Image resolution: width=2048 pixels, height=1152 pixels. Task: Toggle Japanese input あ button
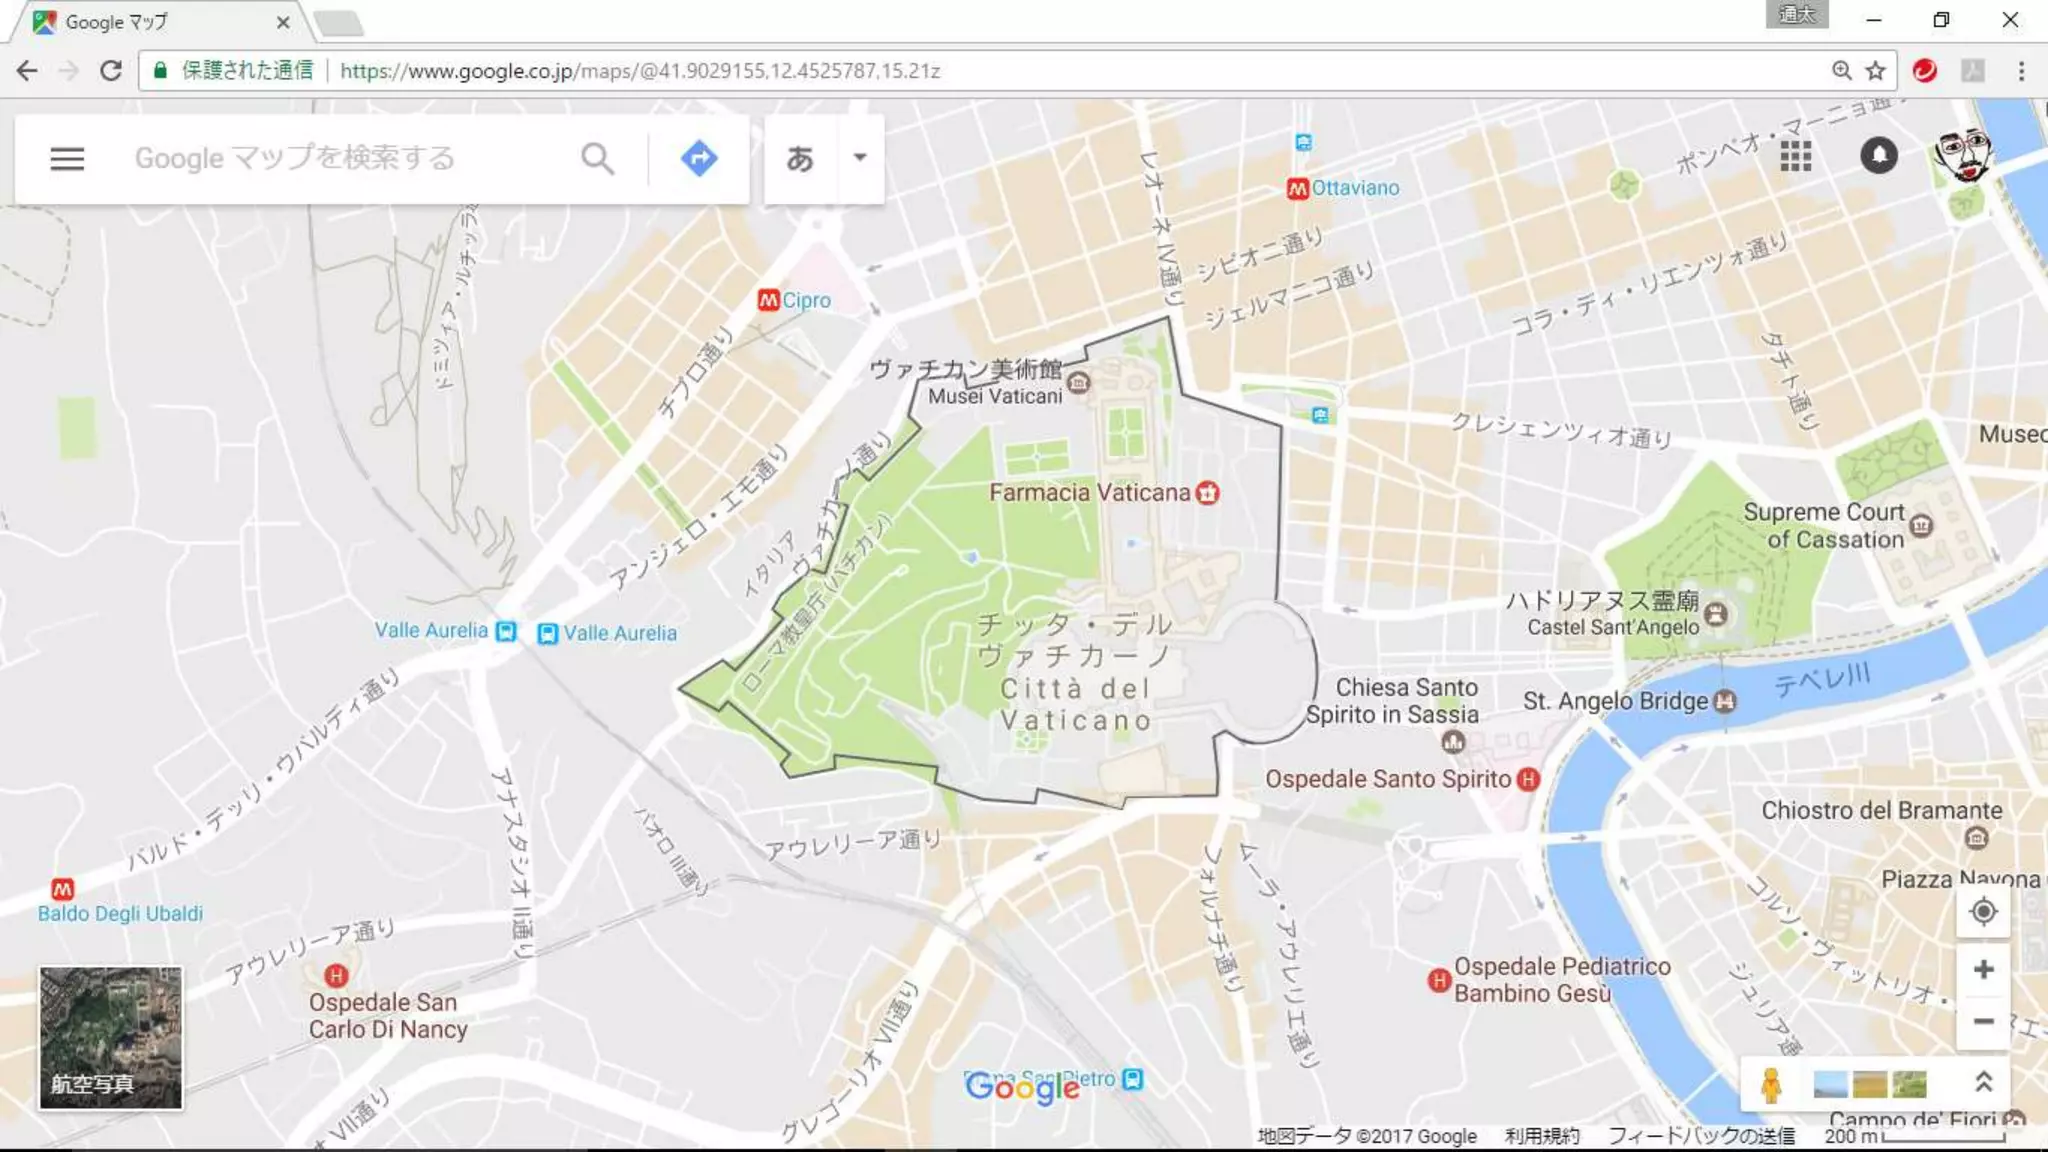pyautogui.click(x=799, y=158)
